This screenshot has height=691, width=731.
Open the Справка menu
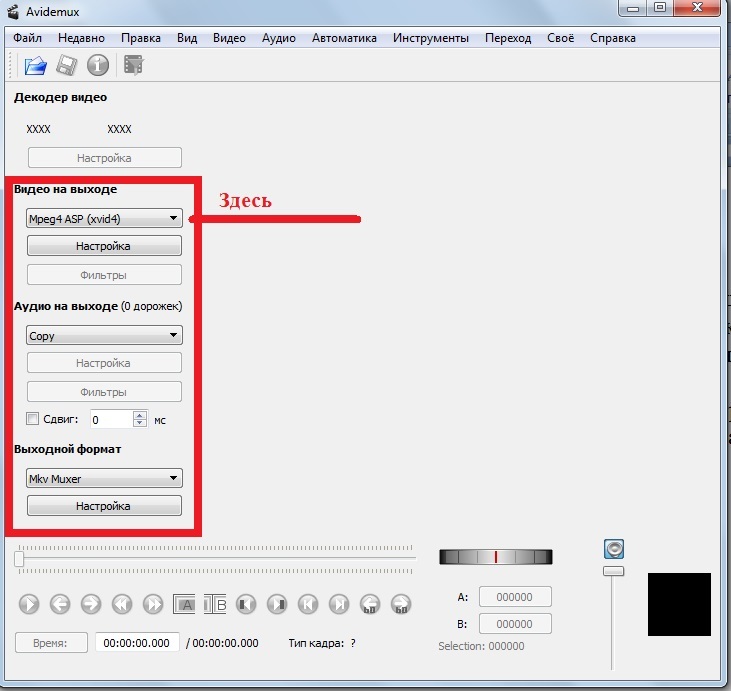[613, 38]
